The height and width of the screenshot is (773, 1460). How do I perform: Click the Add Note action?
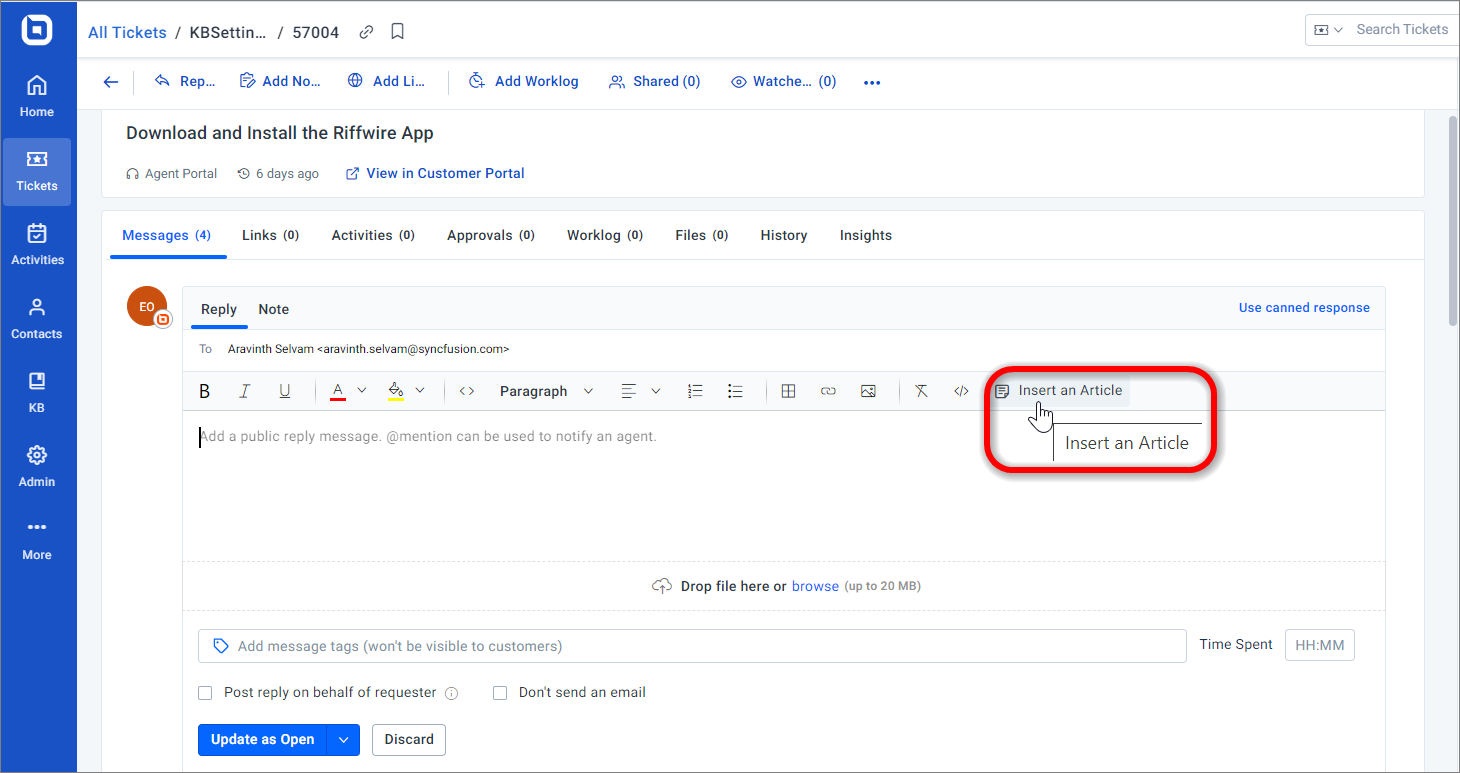pyautogui.click(x=280, y=82)
